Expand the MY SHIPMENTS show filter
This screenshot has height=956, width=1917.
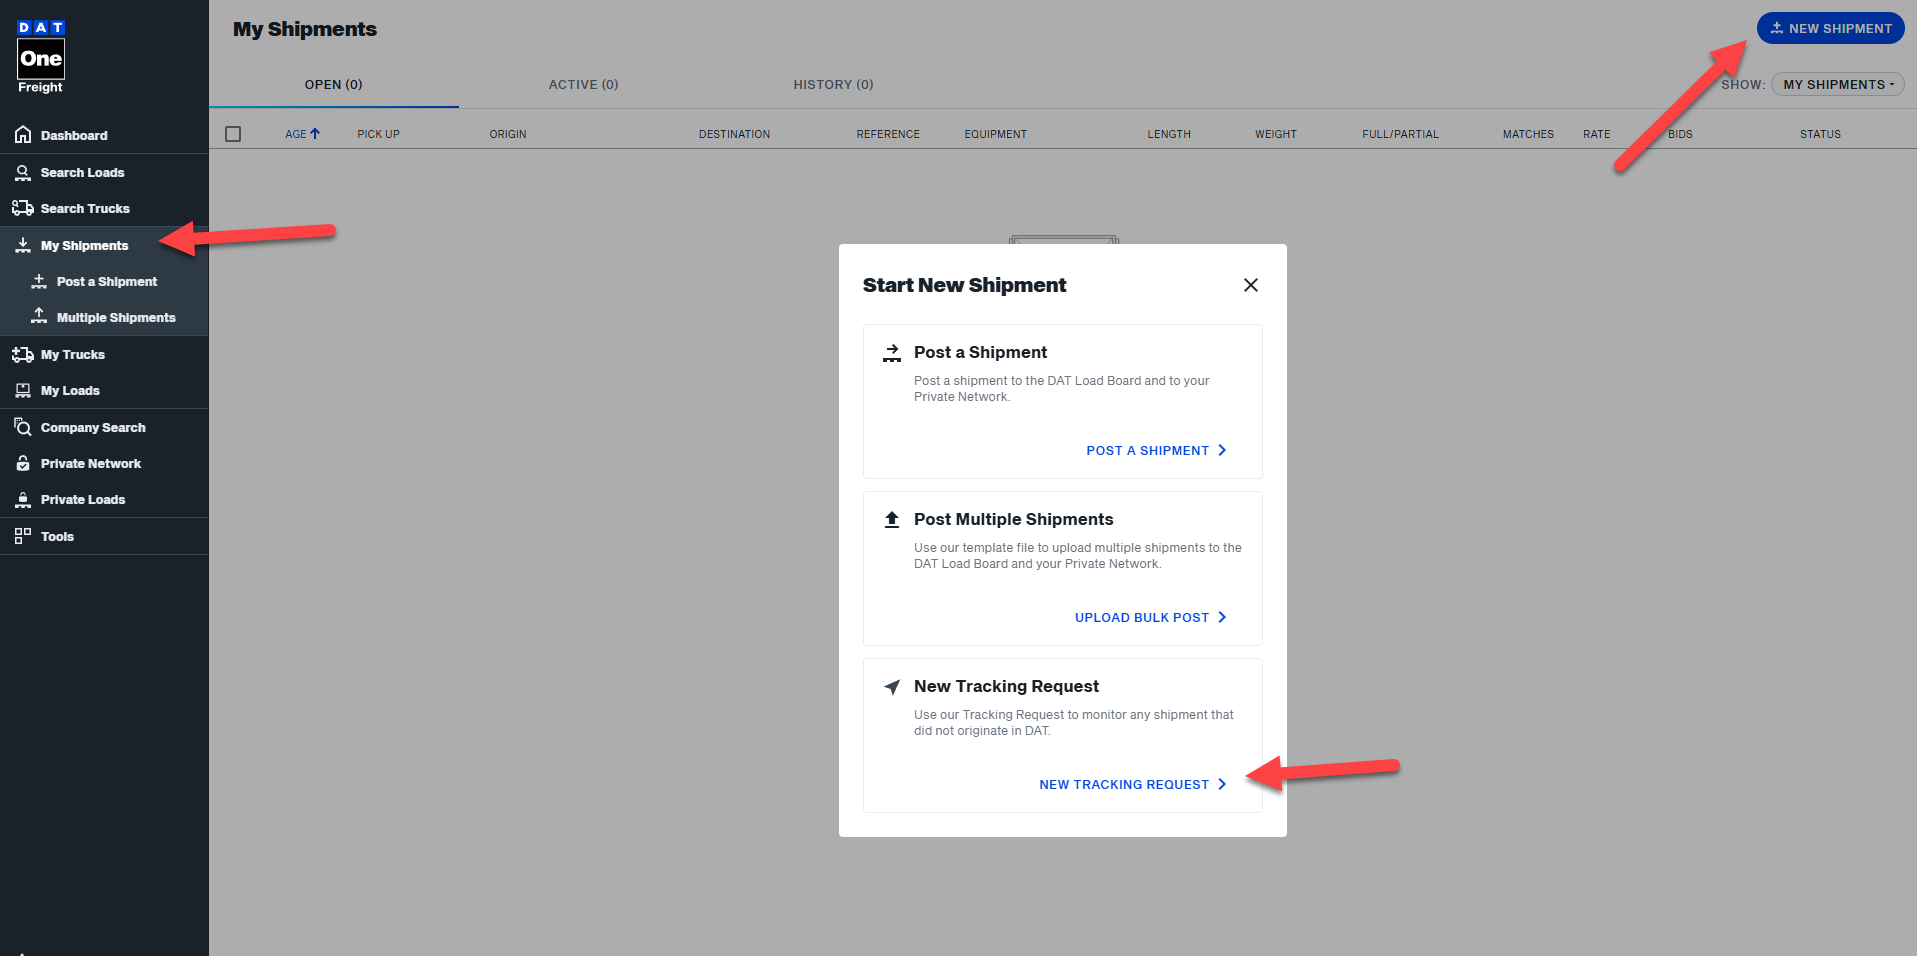coord(1836,84)
